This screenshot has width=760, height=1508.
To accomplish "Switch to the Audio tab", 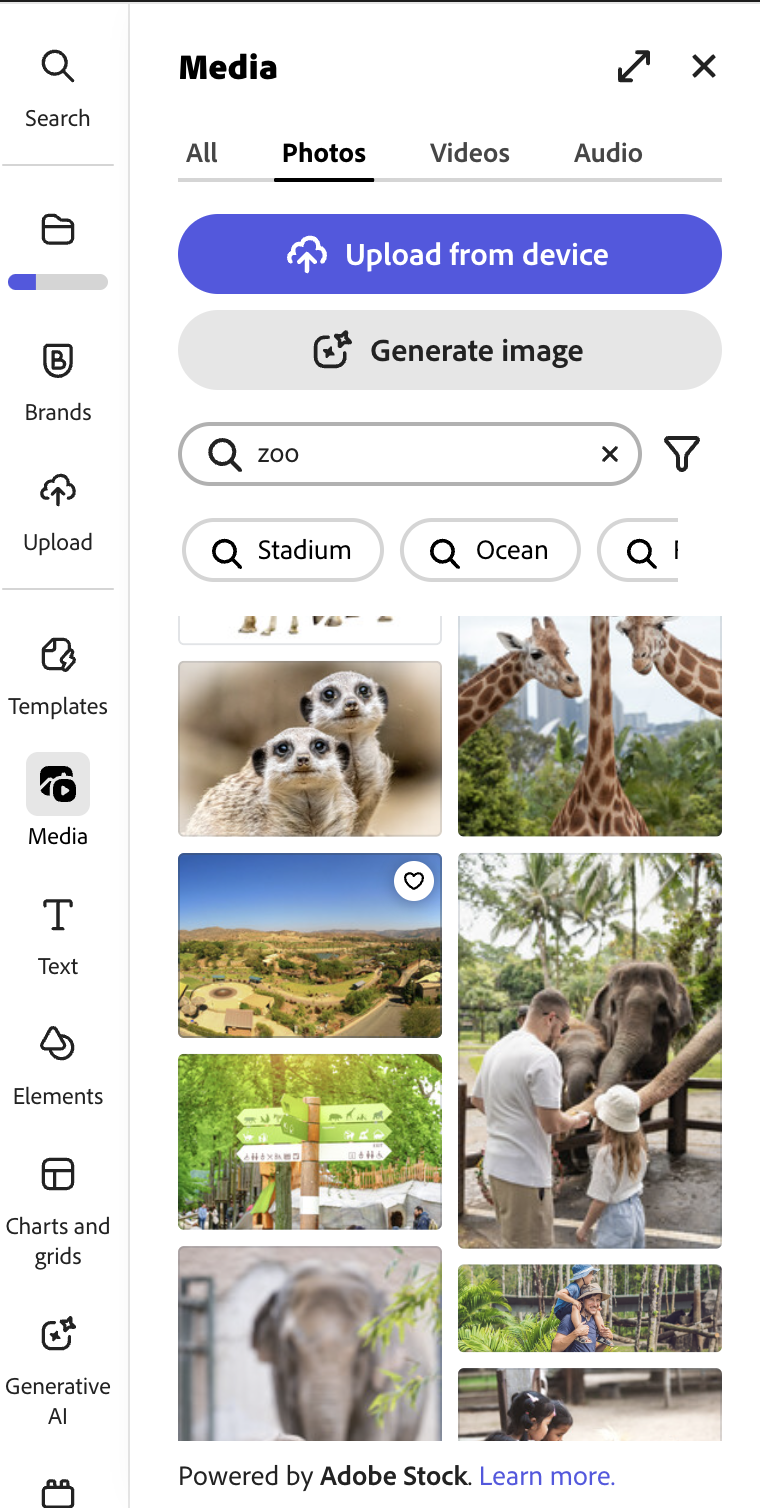I will click(x=608, y=153).
